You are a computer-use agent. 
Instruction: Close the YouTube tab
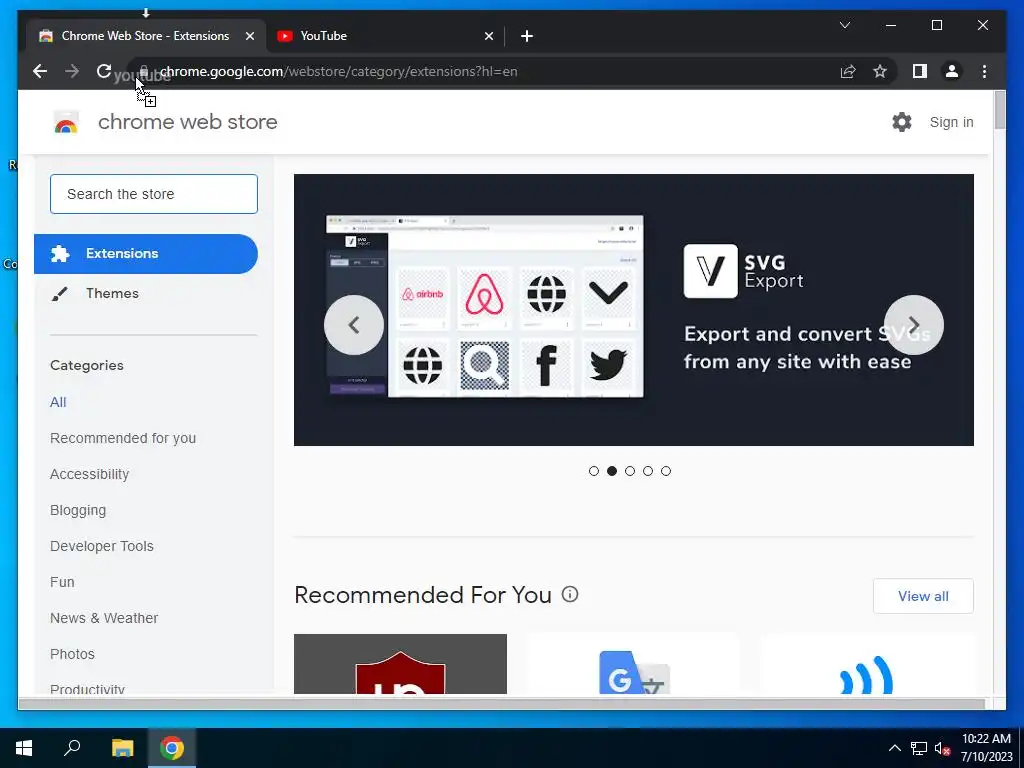pos(488,36)
